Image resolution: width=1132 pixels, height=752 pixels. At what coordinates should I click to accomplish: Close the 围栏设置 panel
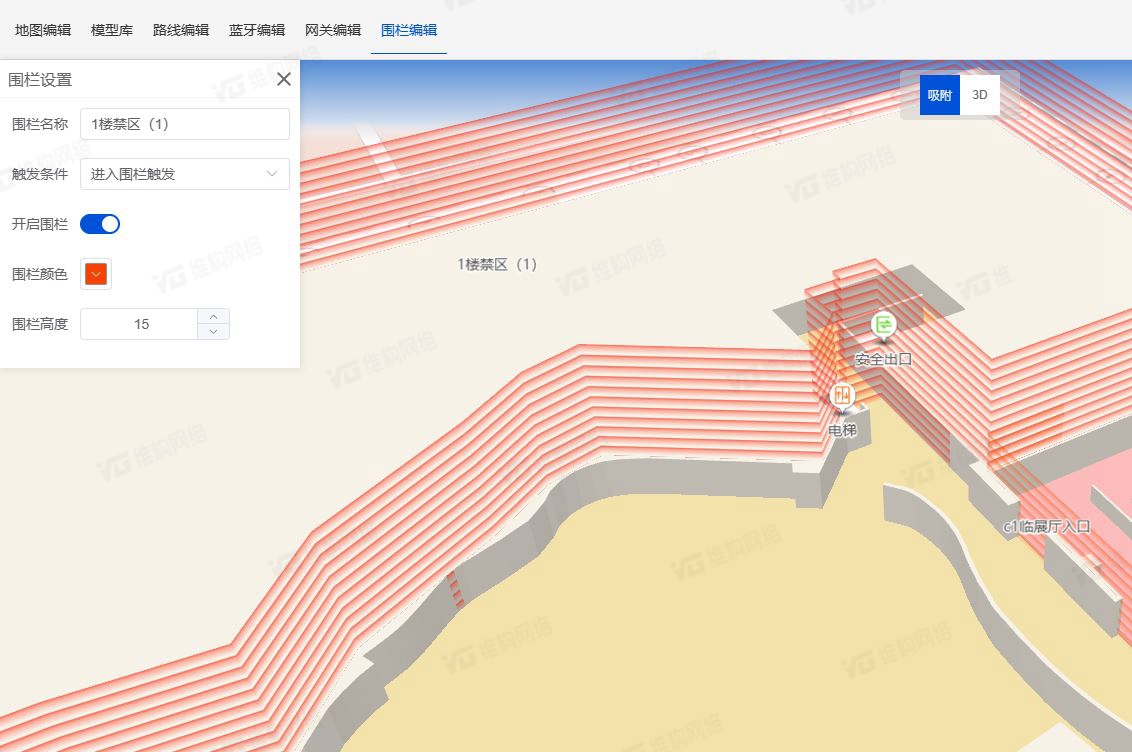[x=284, y=79]
